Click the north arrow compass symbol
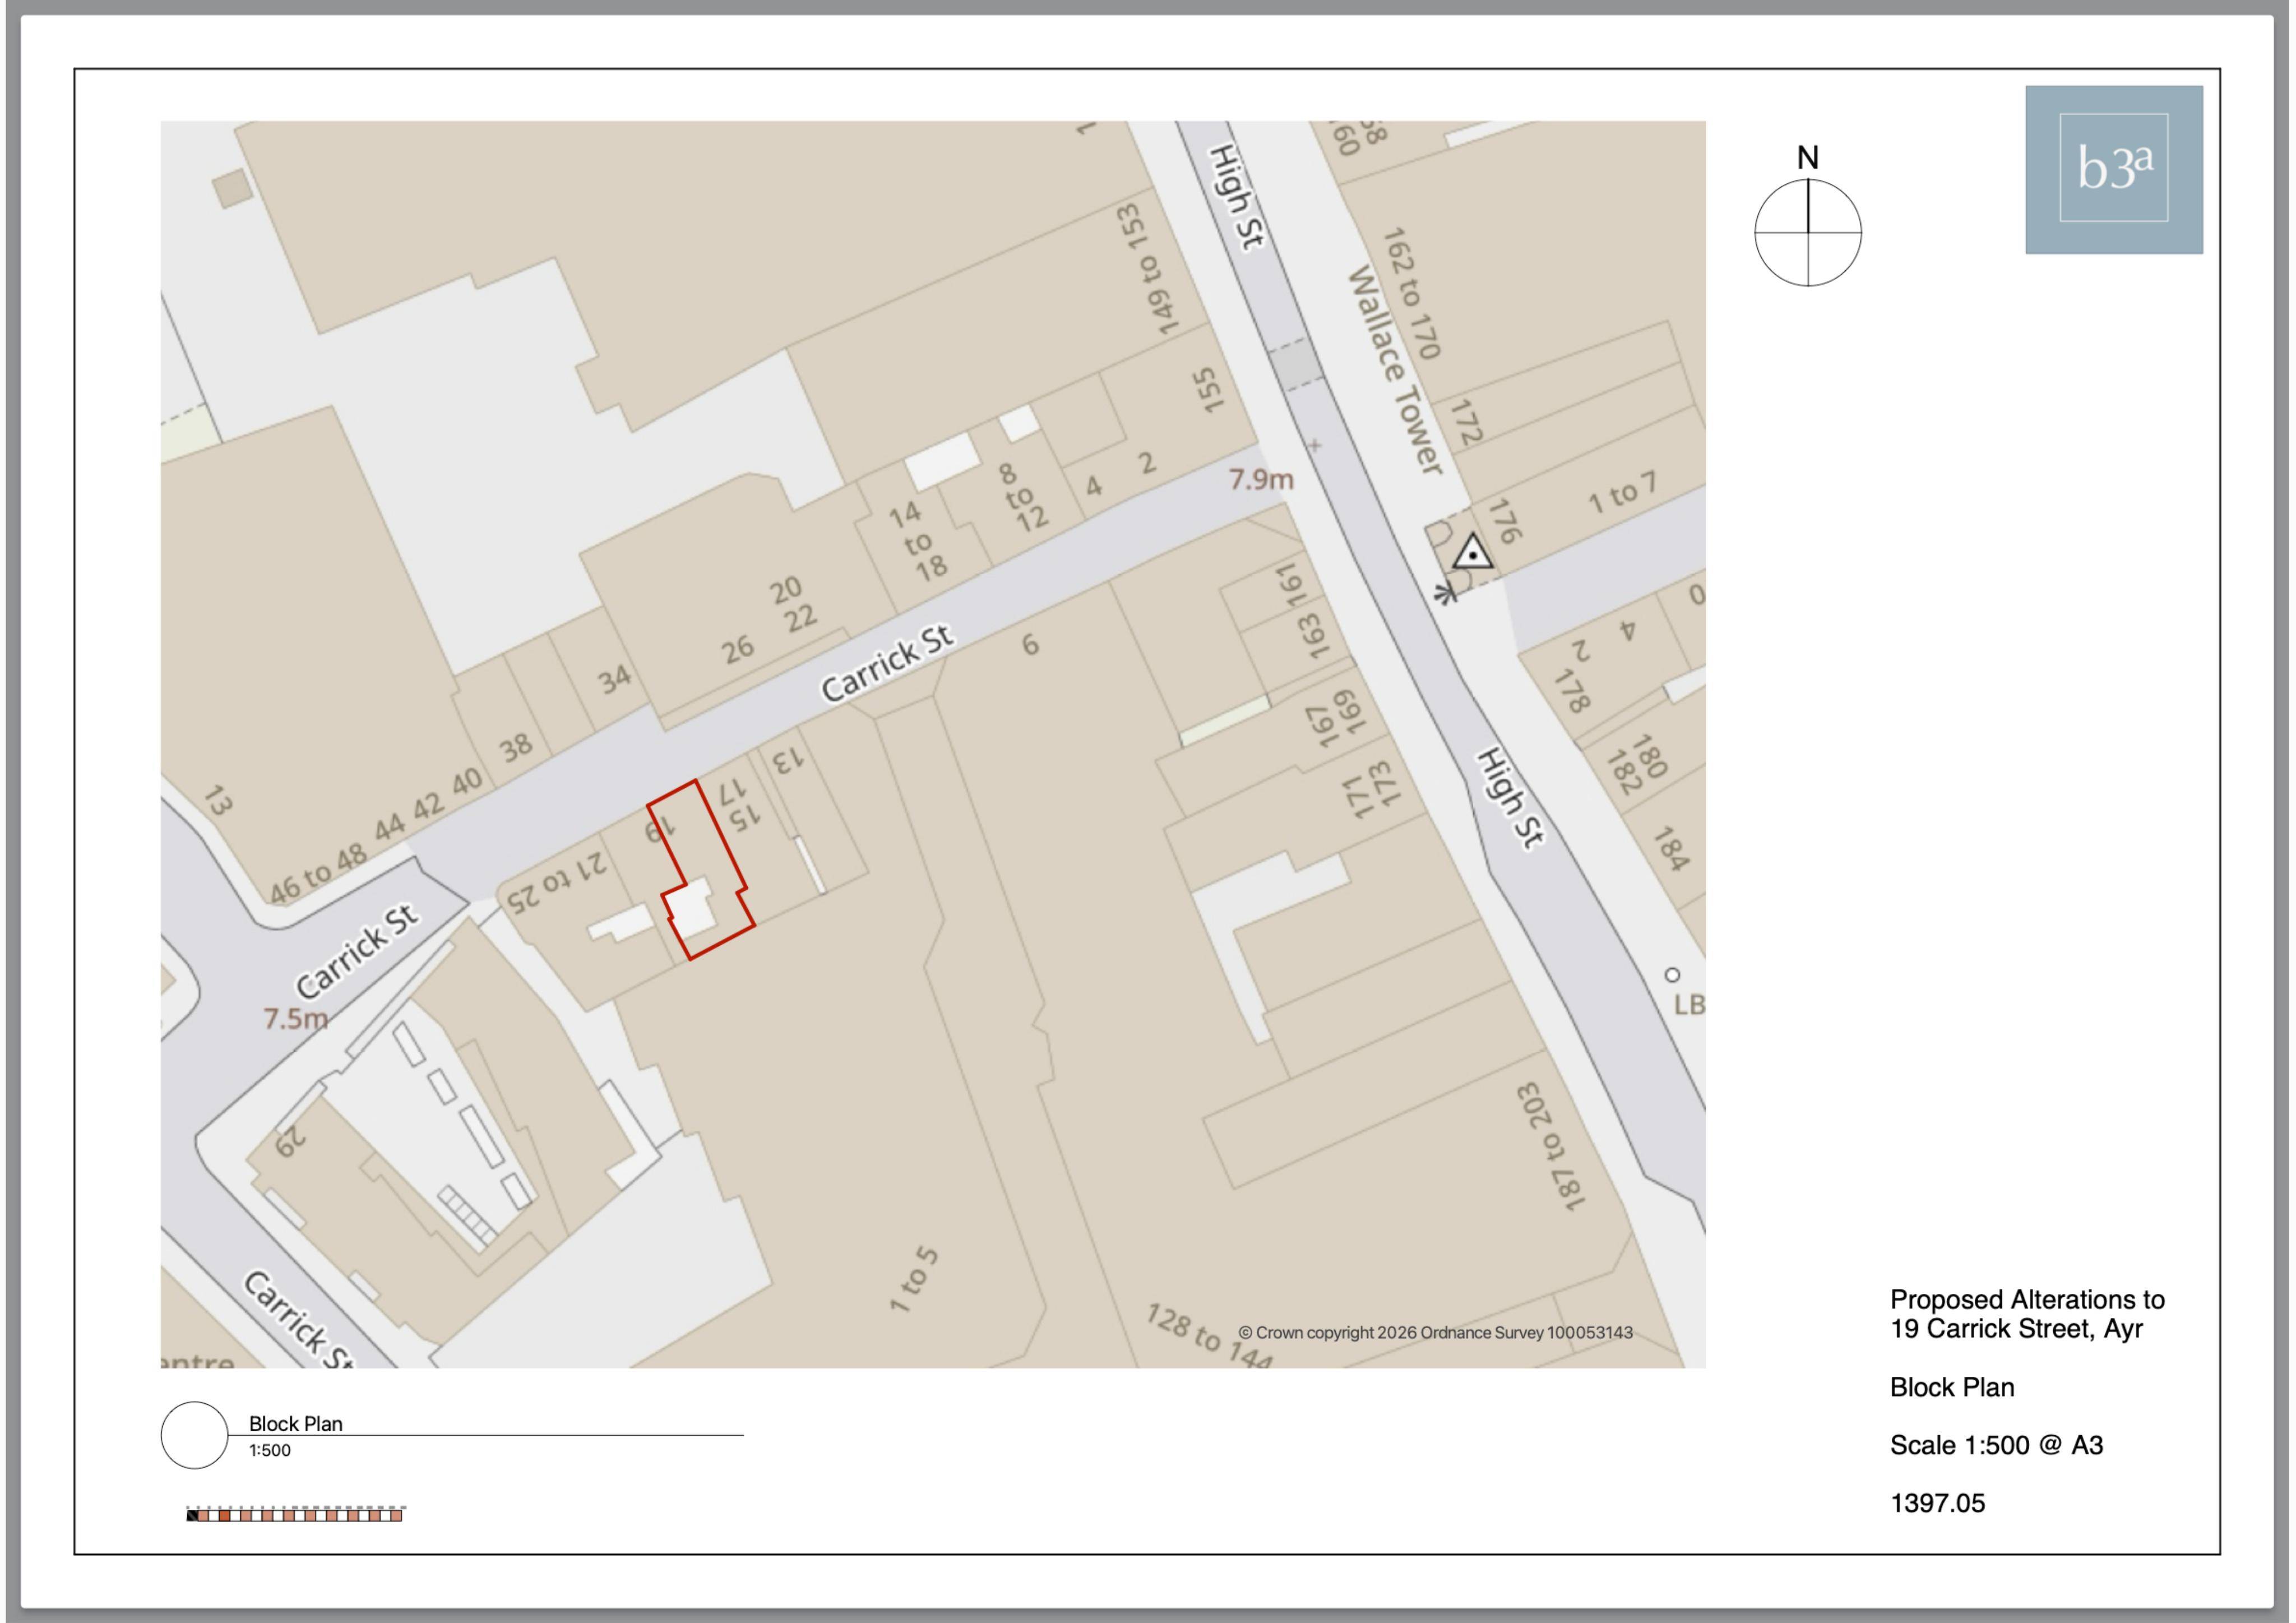 pyautogui.click(x=1807, y=232)
